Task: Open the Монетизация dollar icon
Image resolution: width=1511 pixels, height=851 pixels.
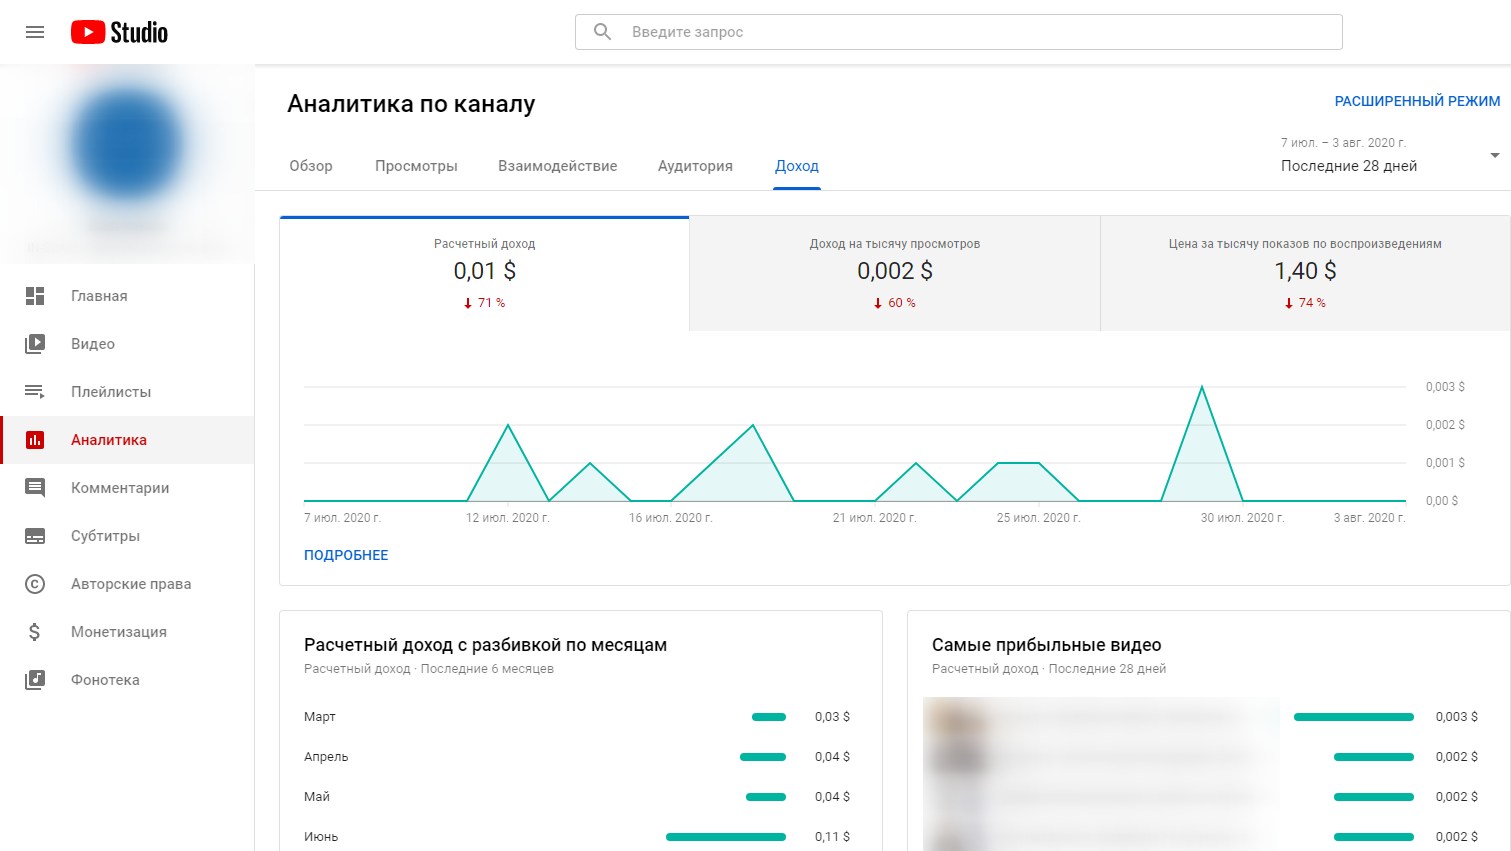Action: click(35, 632)
